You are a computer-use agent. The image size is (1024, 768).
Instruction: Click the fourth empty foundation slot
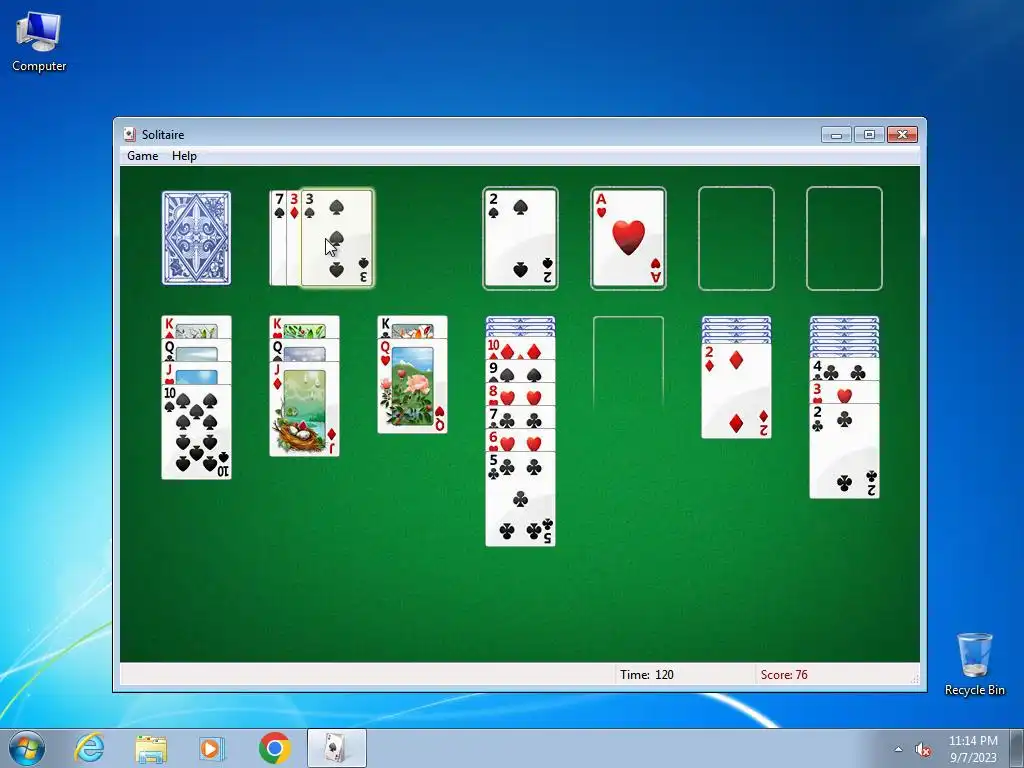point(844,238)
